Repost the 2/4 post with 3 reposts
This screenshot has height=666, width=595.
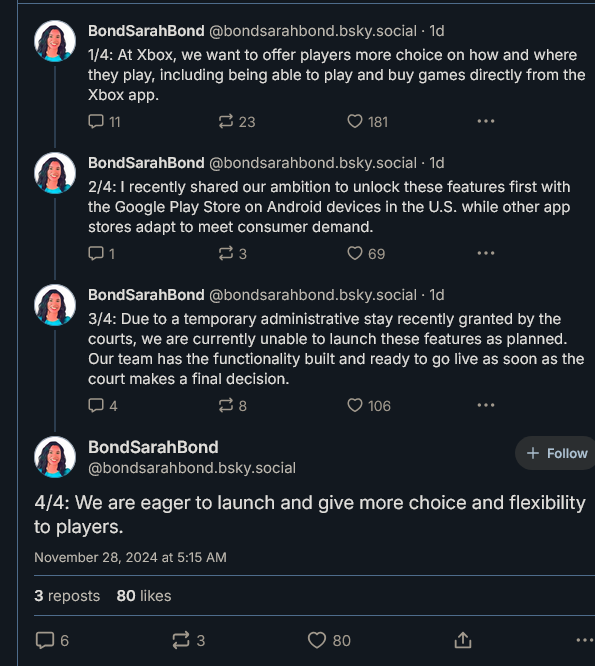pos(232,254)
